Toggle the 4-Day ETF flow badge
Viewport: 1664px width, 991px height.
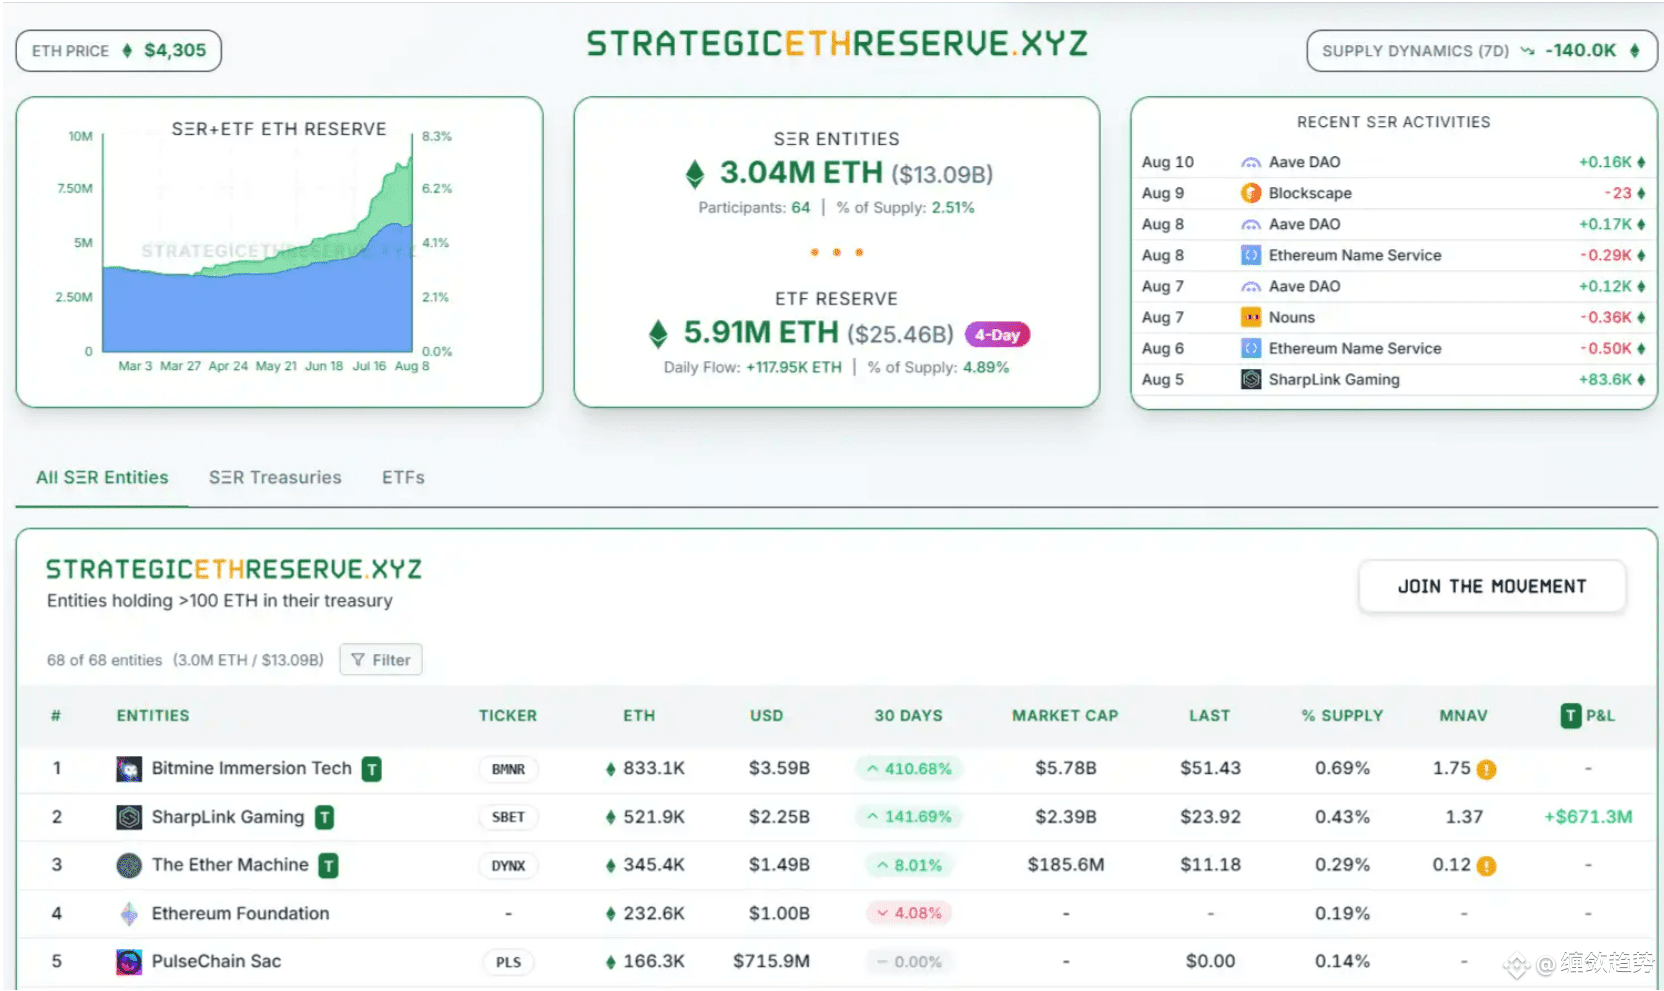click(x=997, y=335)
